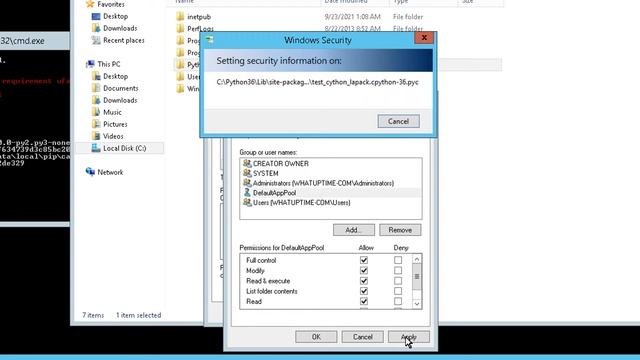Screen dimensions: 640x360
Task: Open Desktop under This PC
Action: pos(116,76)
